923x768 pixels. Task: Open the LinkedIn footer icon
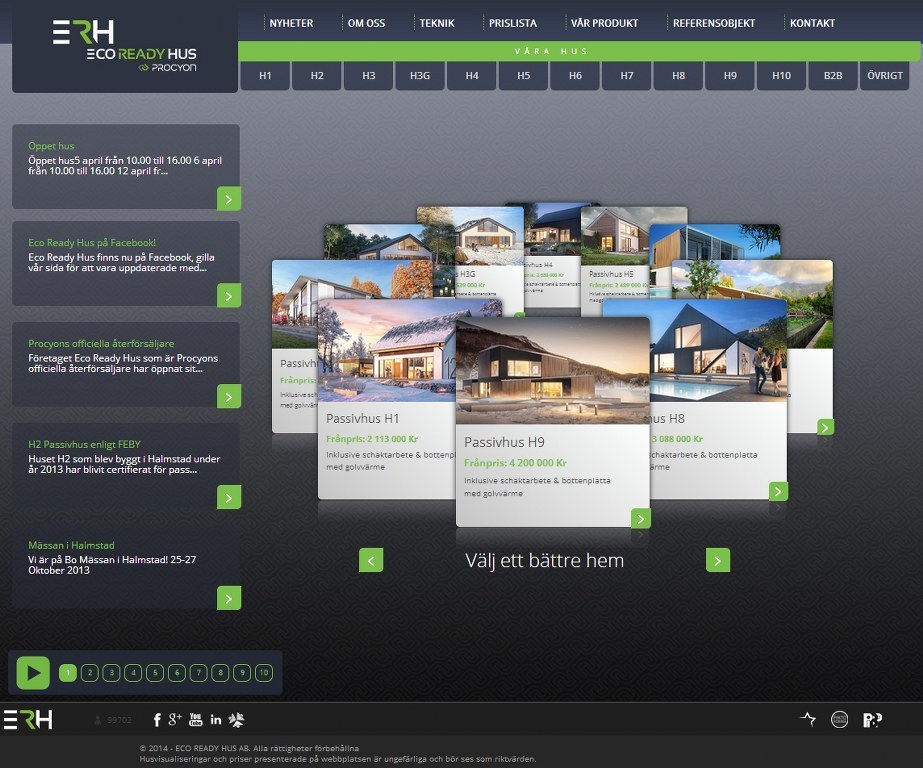click(216, 719)
